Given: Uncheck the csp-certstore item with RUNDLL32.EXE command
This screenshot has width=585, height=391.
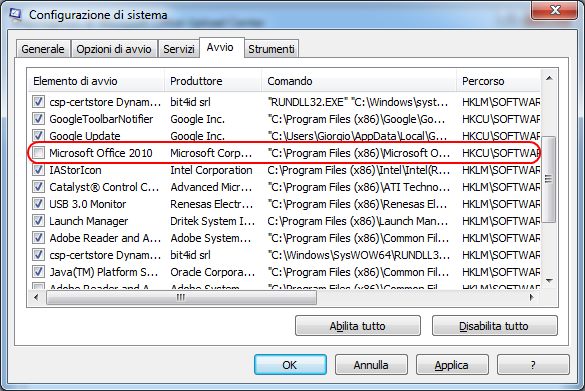Looking at the screenshot, I should [38, 102].
